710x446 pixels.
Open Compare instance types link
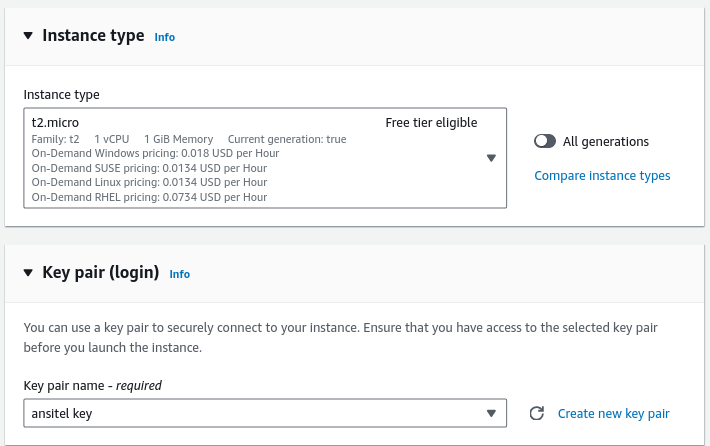pos(602,176)
